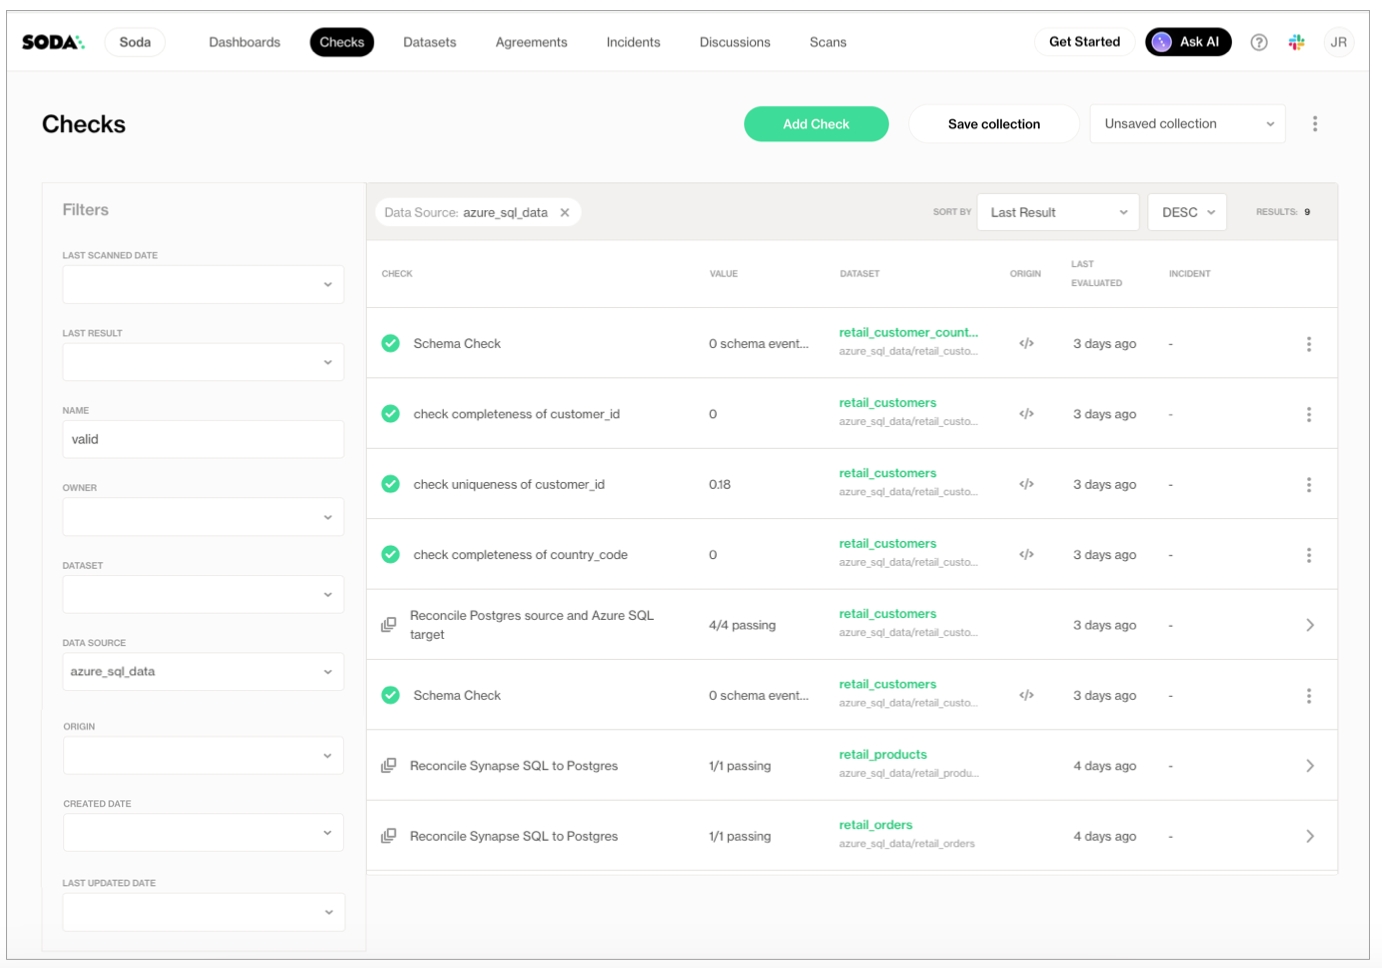Click origin code icon for check completeness of country_code

tap(1026, 555)
